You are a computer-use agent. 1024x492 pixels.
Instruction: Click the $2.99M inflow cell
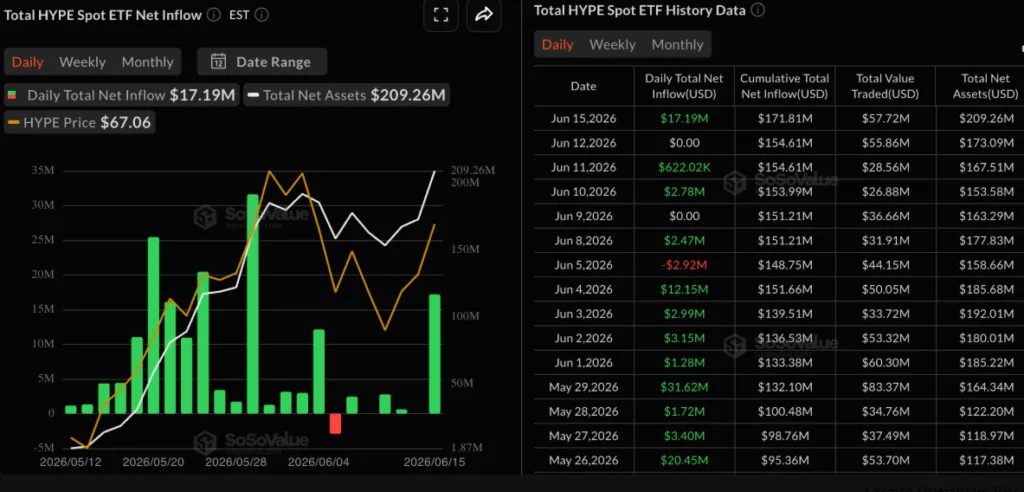click(684, 314)
